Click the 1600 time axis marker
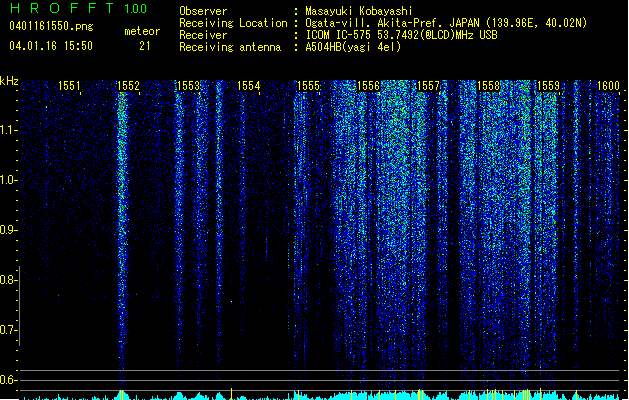 point(608,86)
